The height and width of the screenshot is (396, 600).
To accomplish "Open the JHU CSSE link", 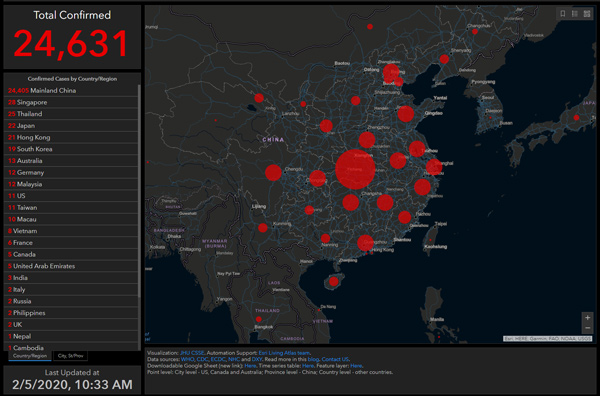I will (x=192, y=353).
